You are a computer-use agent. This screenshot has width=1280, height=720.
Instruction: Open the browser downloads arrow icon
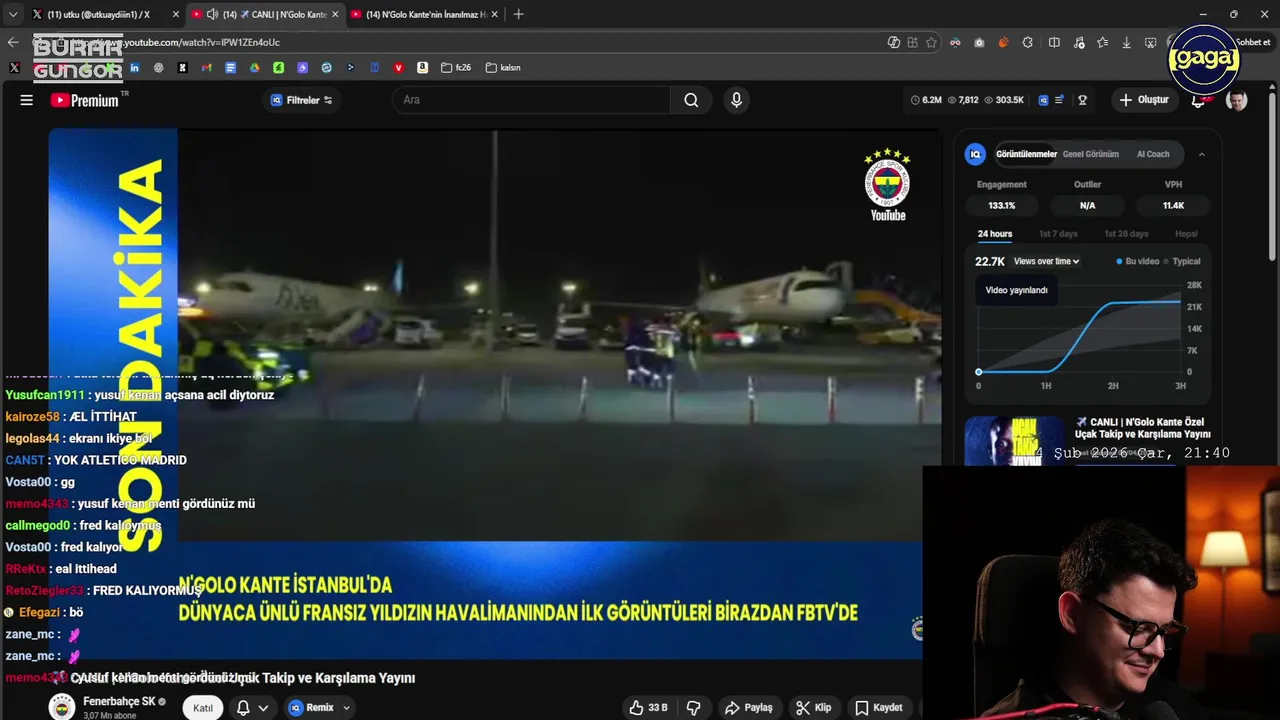[x=1126, y=42]
